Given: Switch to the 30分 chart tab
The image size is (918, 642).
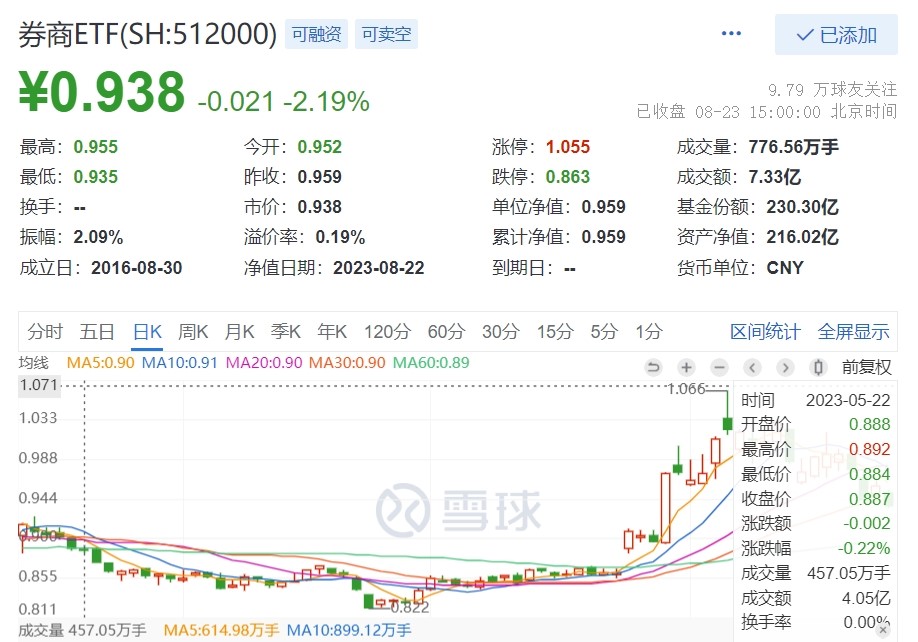Looking at the screenshot, I should 501,332.
